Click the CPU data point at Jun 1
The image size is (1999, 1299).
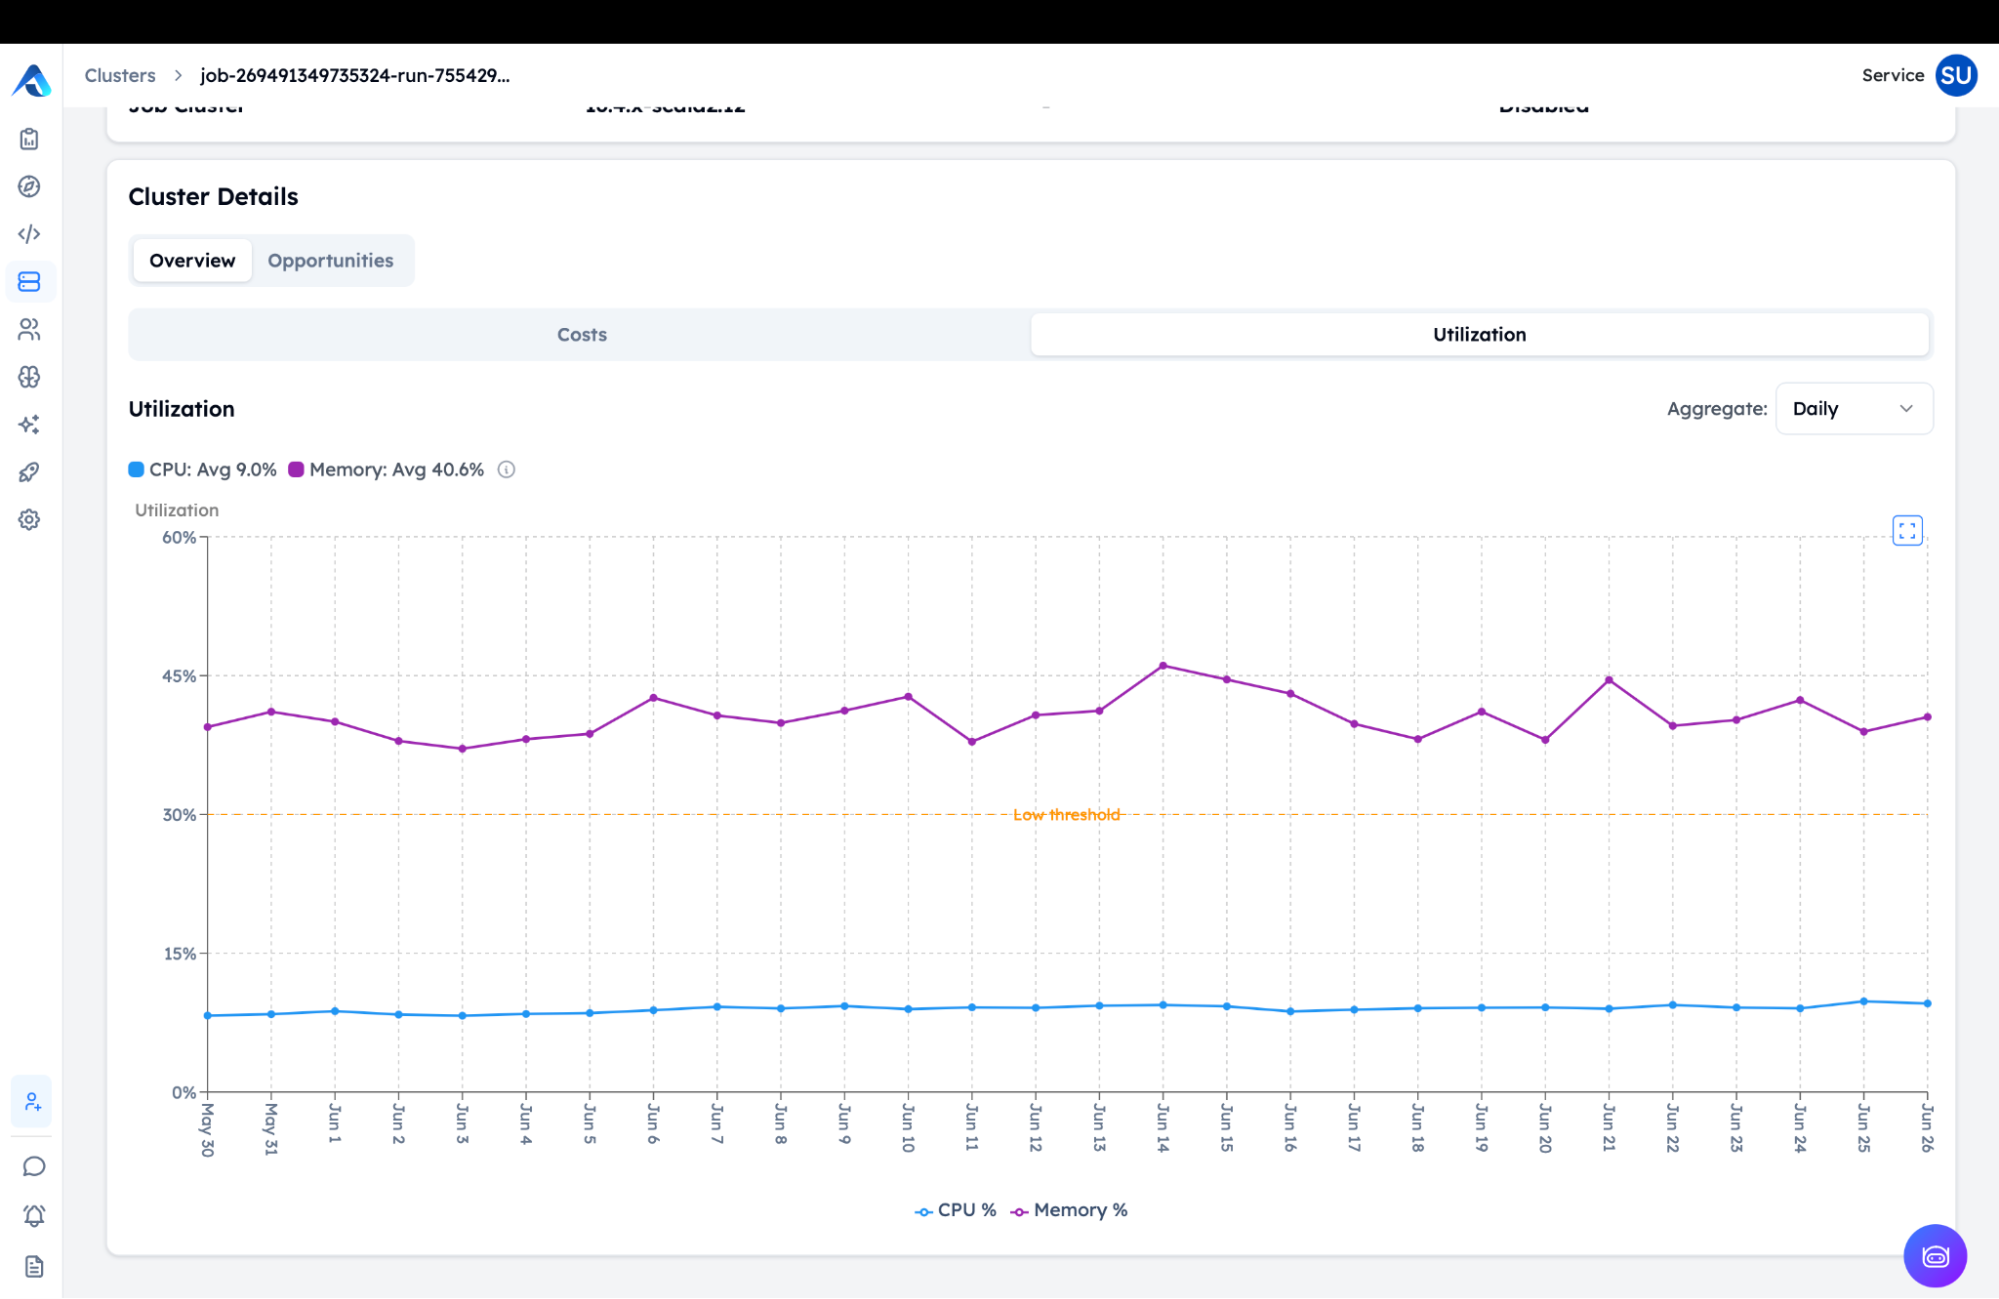click(335, 1011)
